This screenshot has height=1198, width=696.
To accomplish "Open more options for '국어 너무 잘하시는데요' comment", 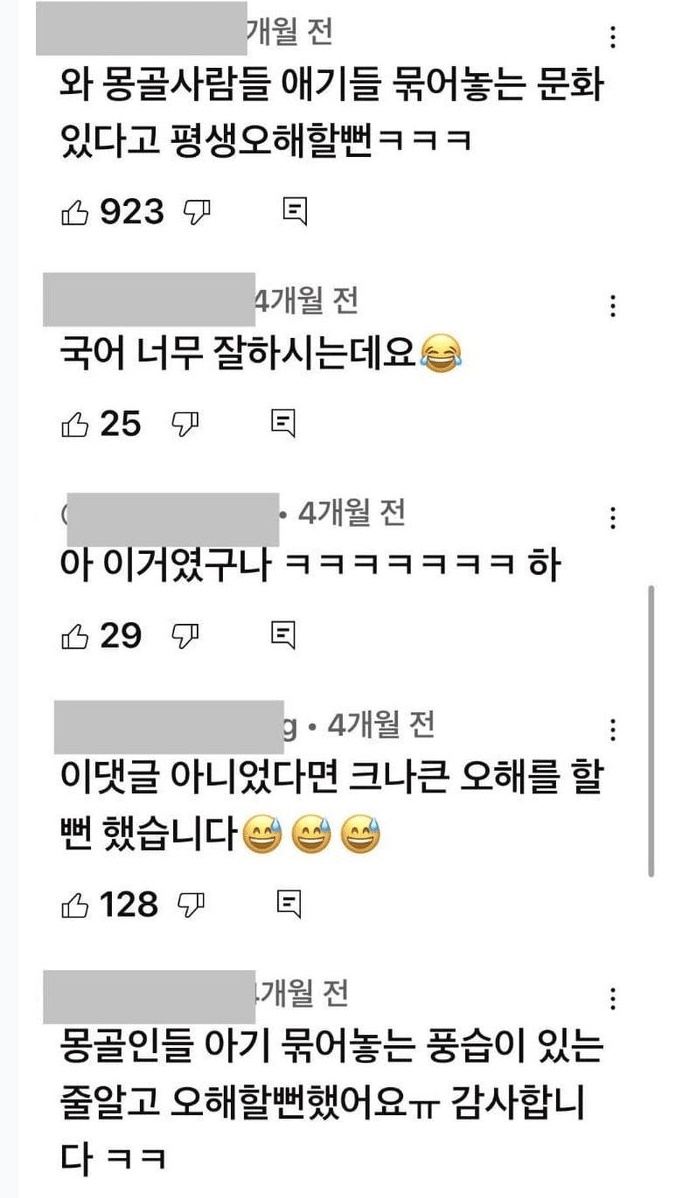I will (613, 307).
